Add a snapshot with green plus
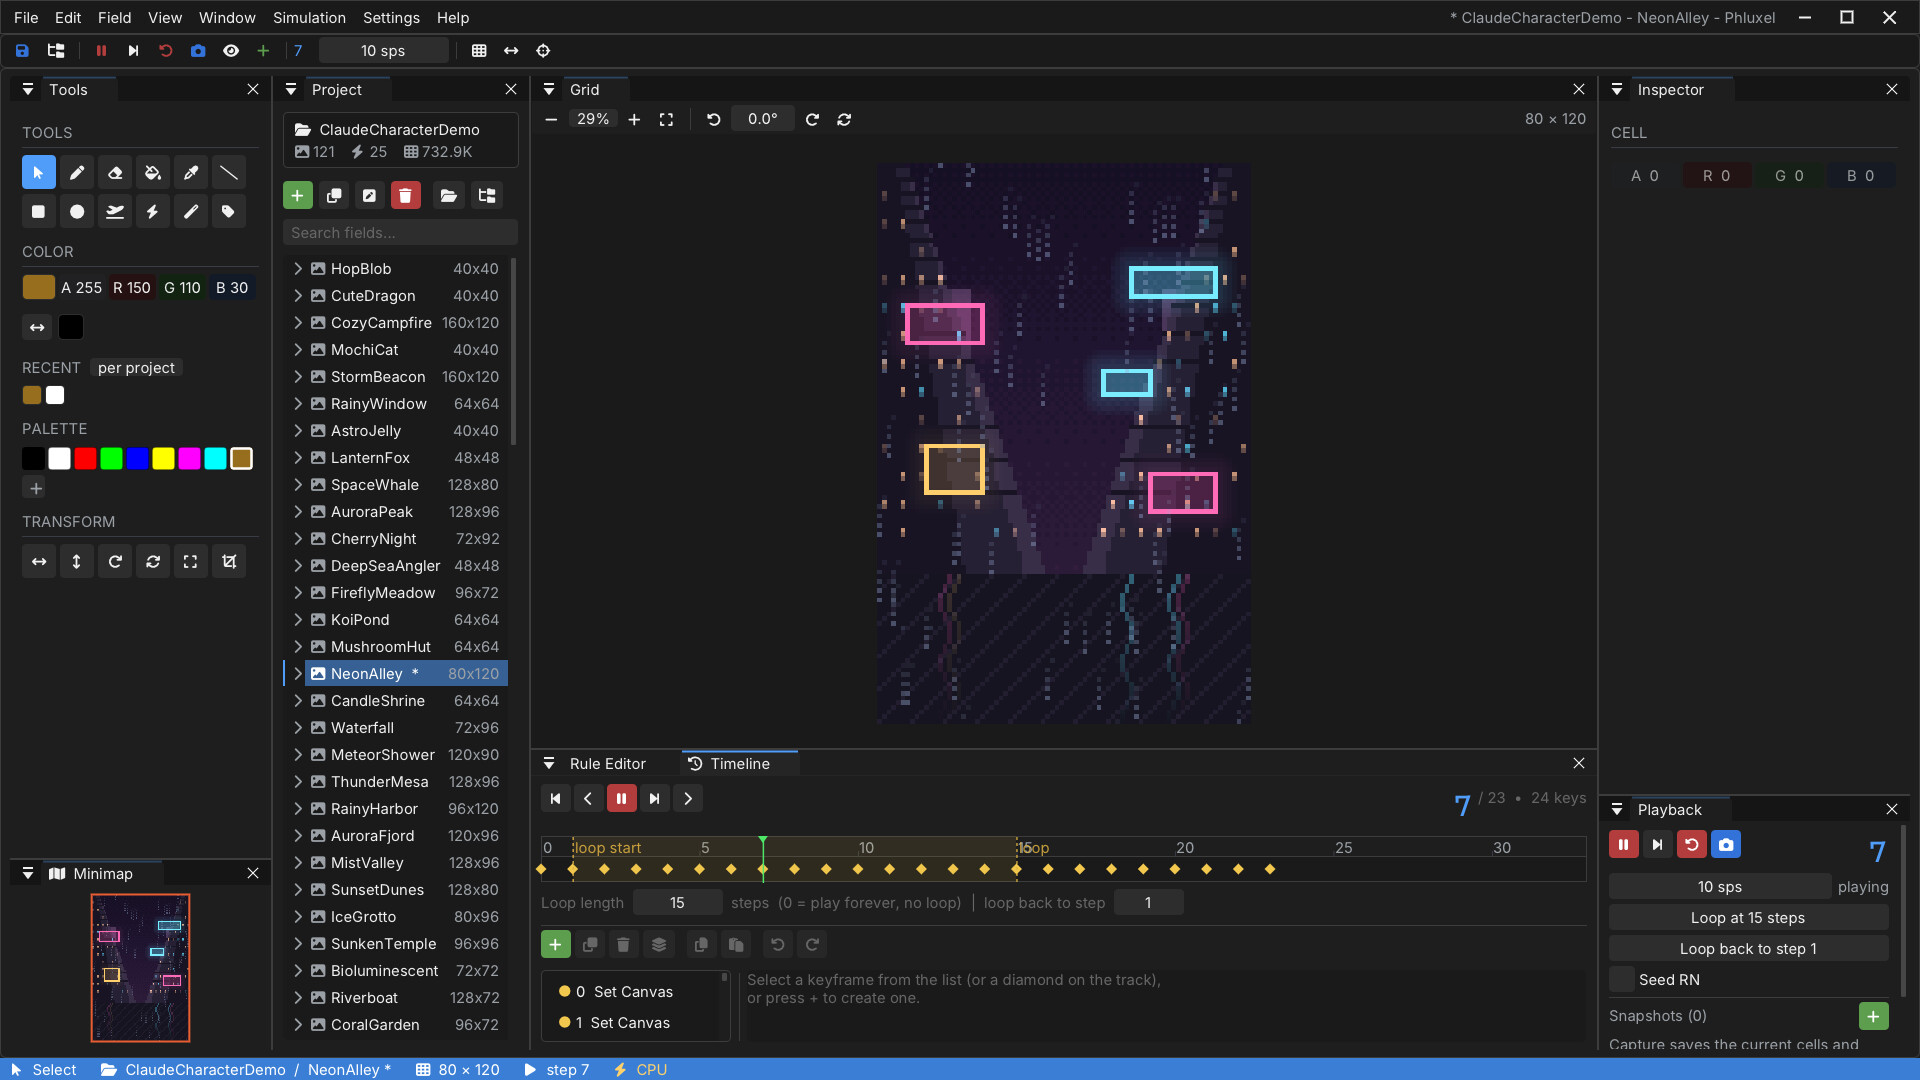Image resolution: width=1920 pixels, height=1080 pixels. (1874, 1016)
